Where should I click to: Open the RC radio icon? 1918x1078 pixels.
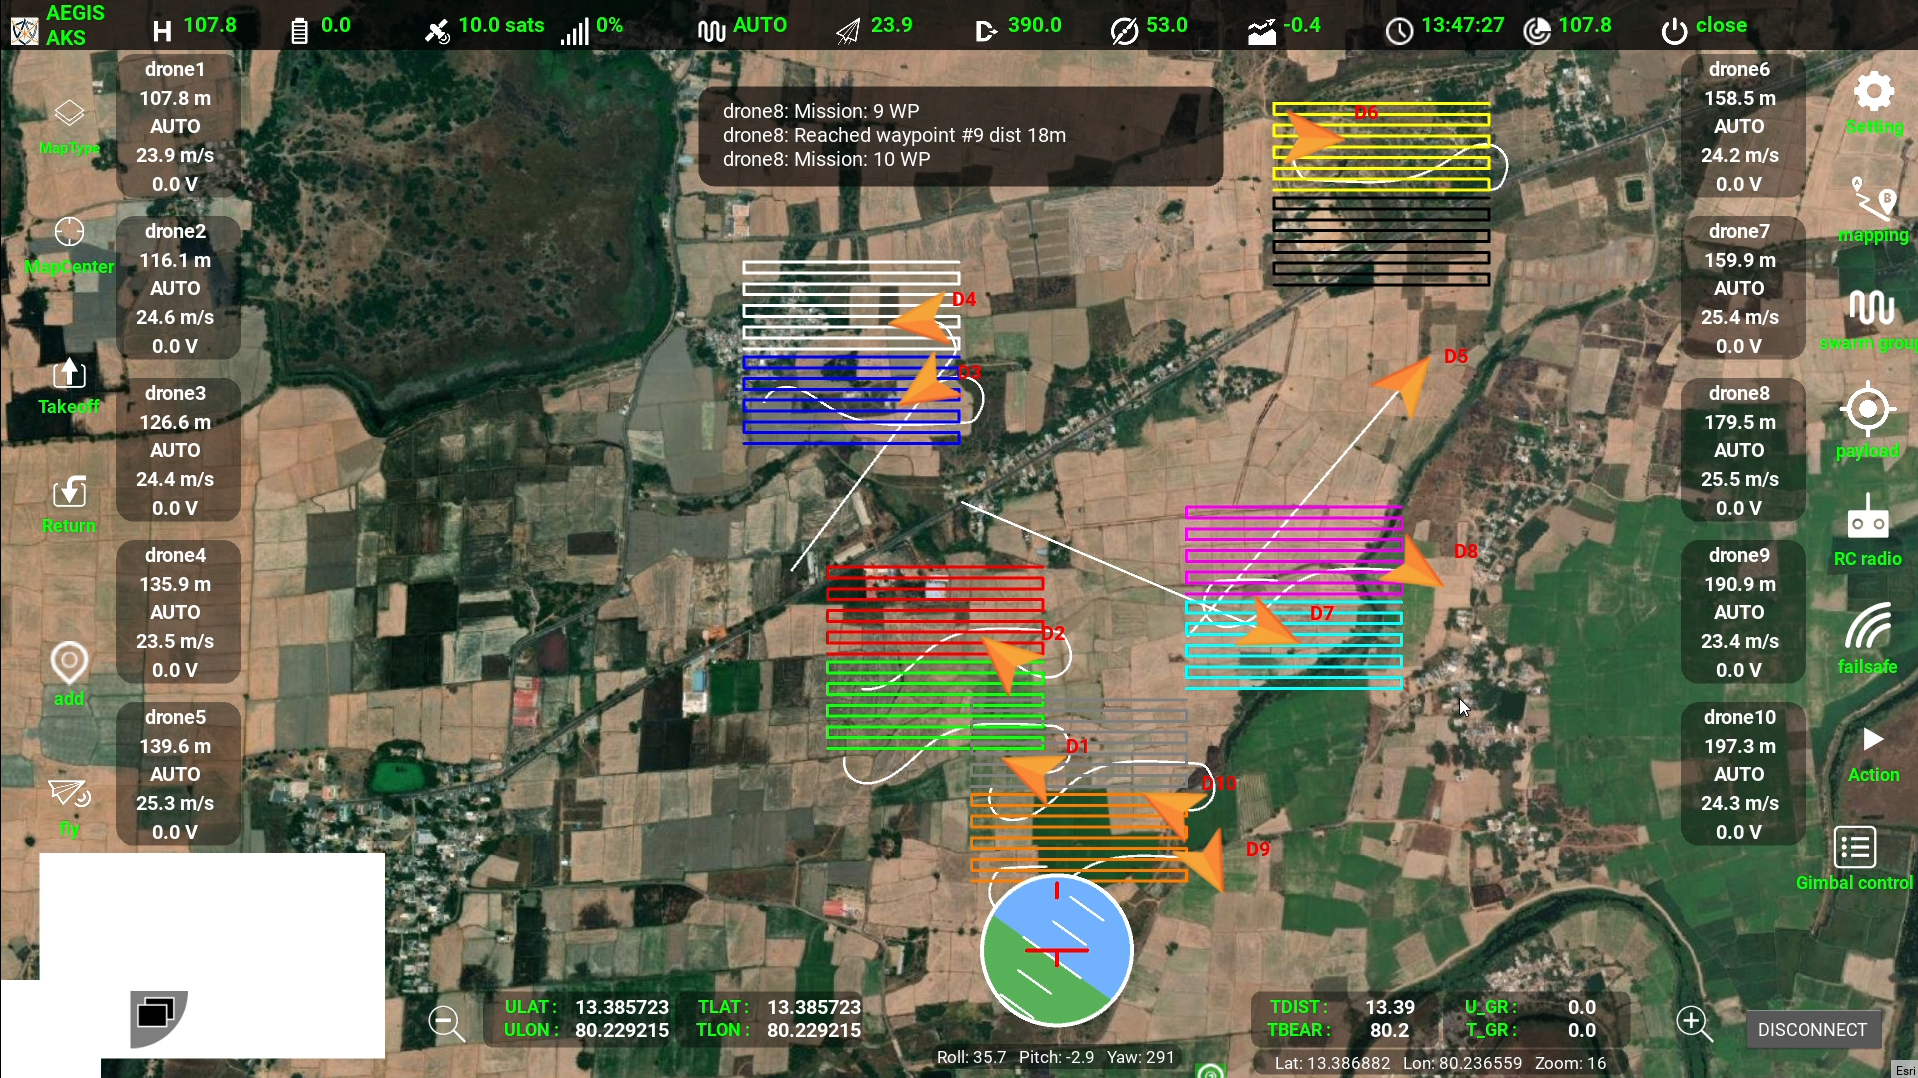[x=1867, y=518]
